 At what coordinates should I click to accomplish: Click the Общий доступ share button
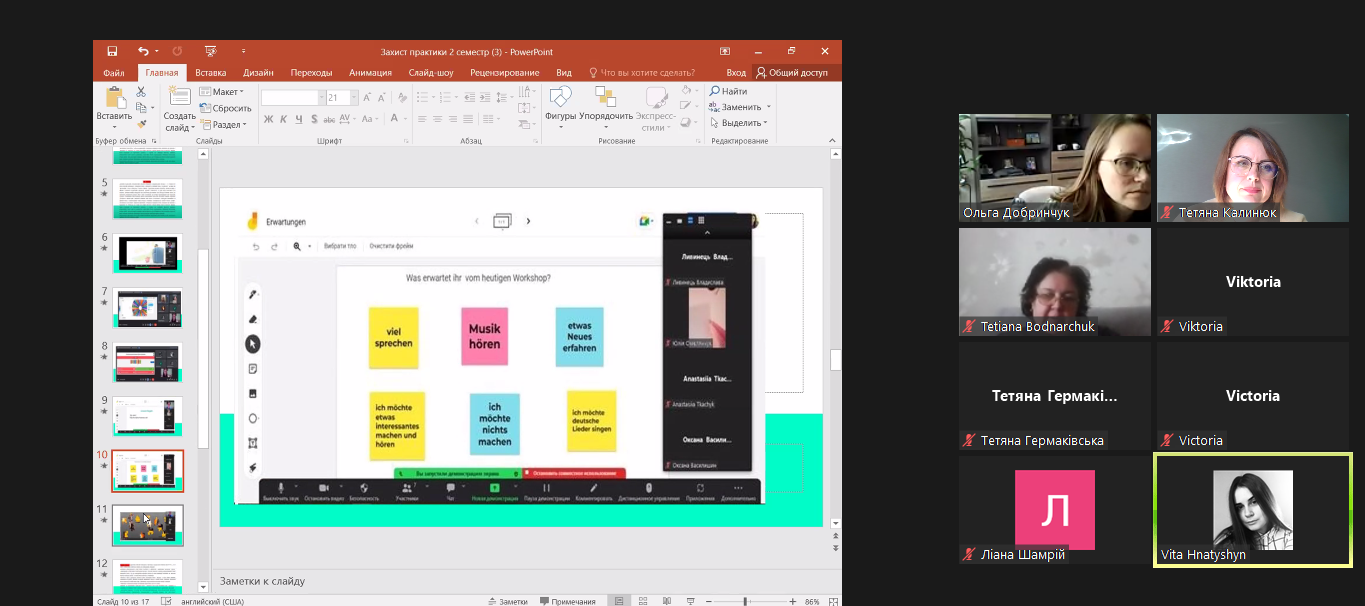791,72
